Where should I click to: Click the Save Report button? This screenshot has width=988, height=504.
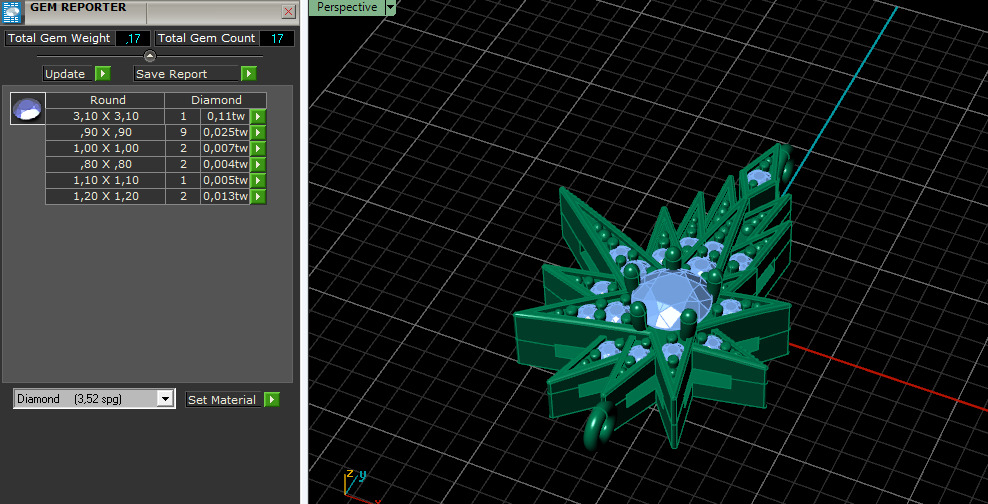point(187,74)
